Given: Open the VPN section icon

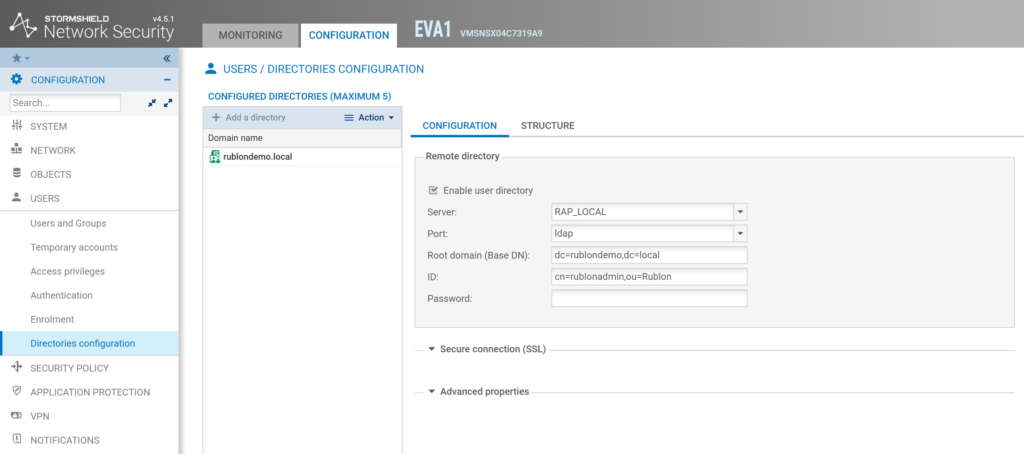Looking at the screenshot, I should [16, 415].
